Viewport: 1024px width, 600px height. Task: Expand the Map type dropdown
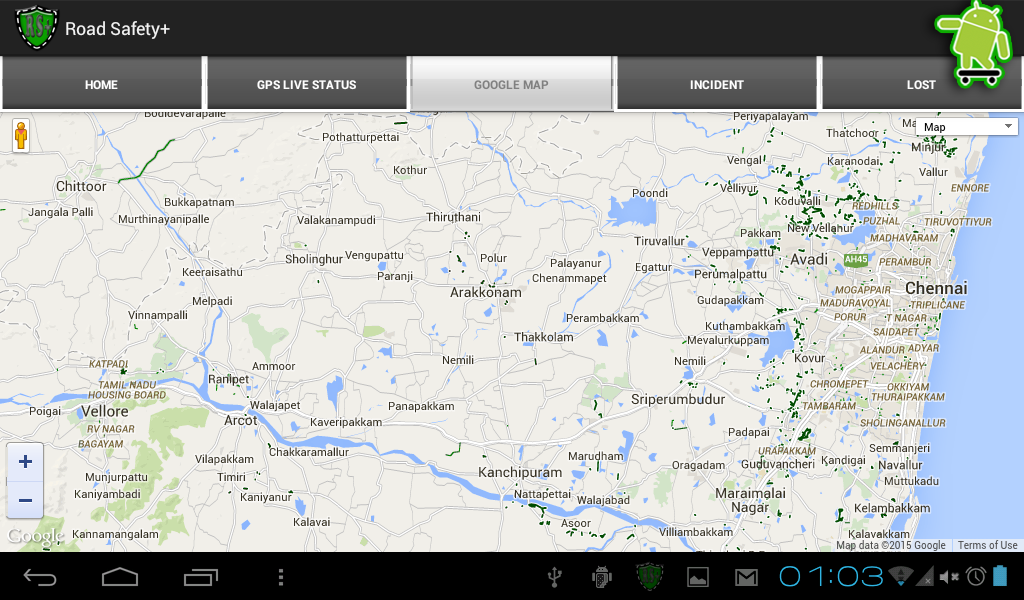click(x=967, y=127)
